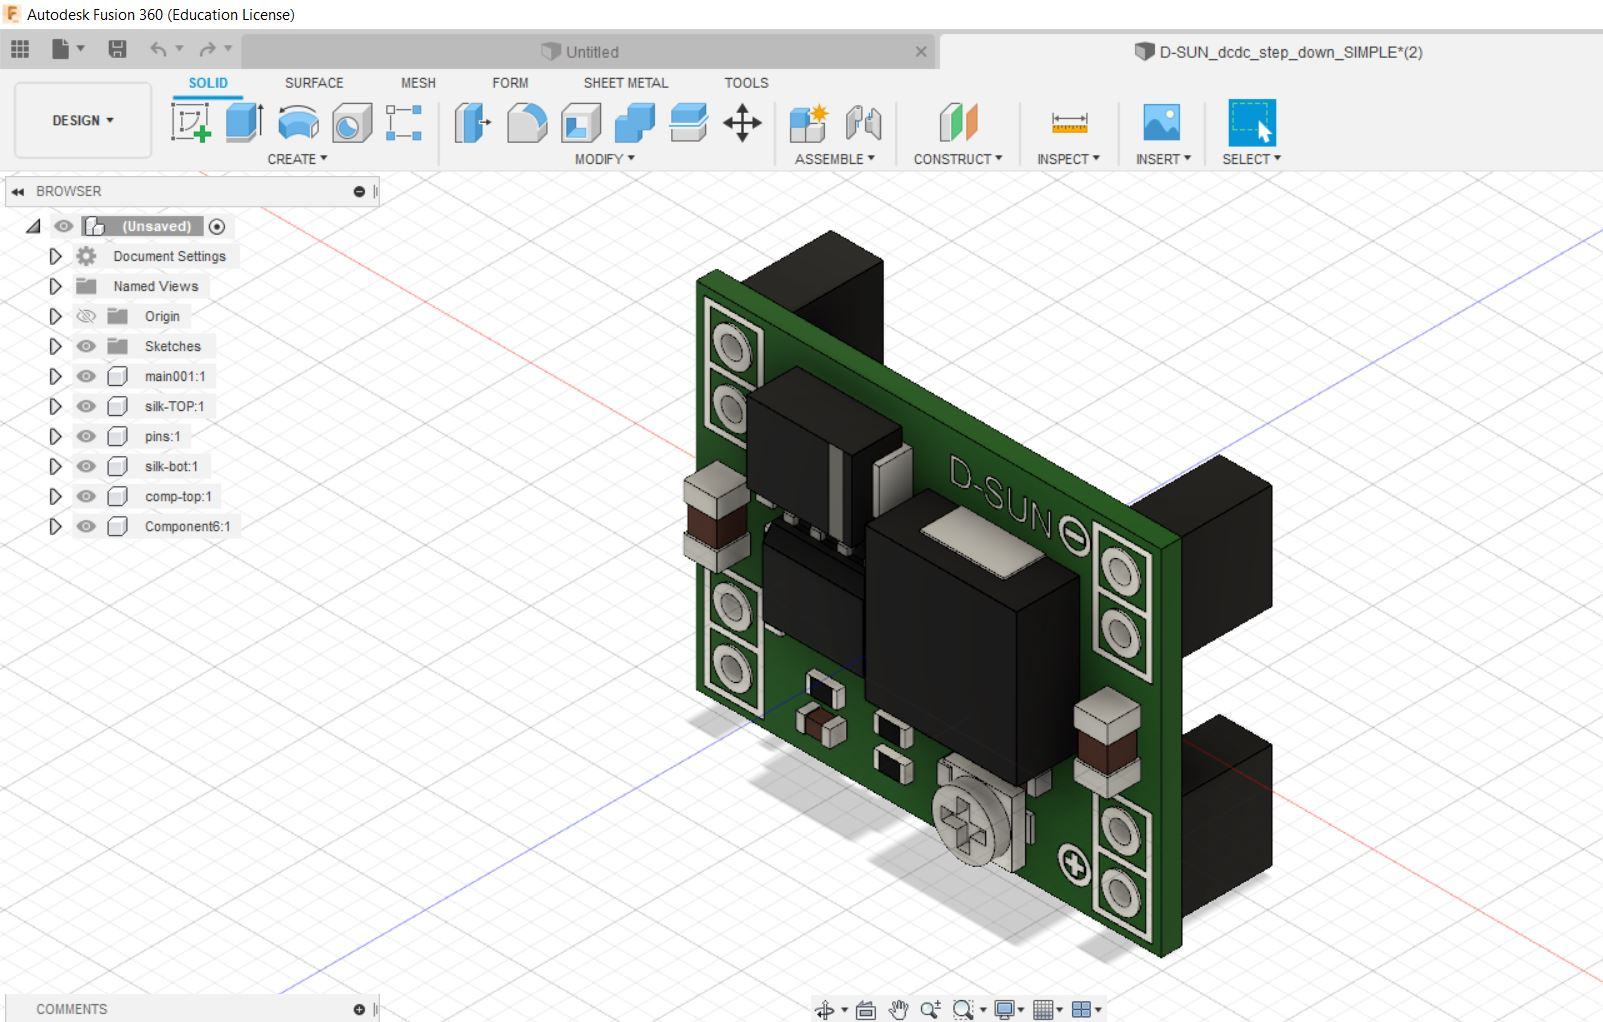Select the Hole tool
The width and height of the screenshot is (1603, 1022).
pyautogui.click(x=352, y=123)
